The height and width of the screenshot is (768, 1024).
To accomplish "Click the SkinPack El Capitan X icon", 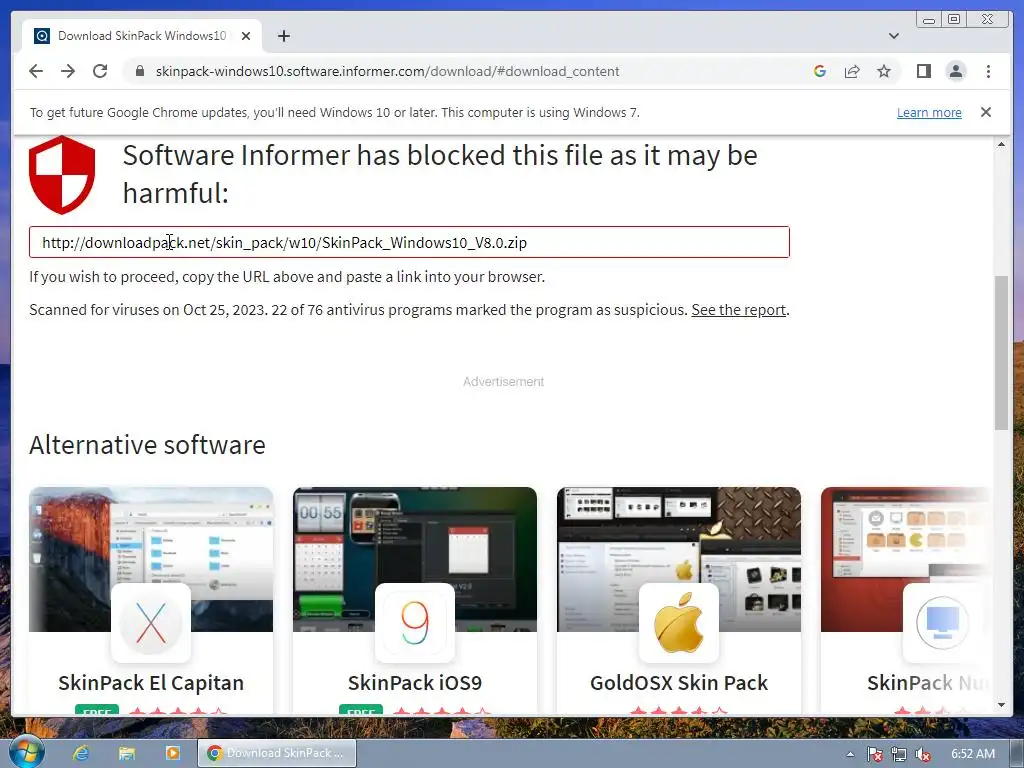I will pyautogui.click(x=151, y=622).
